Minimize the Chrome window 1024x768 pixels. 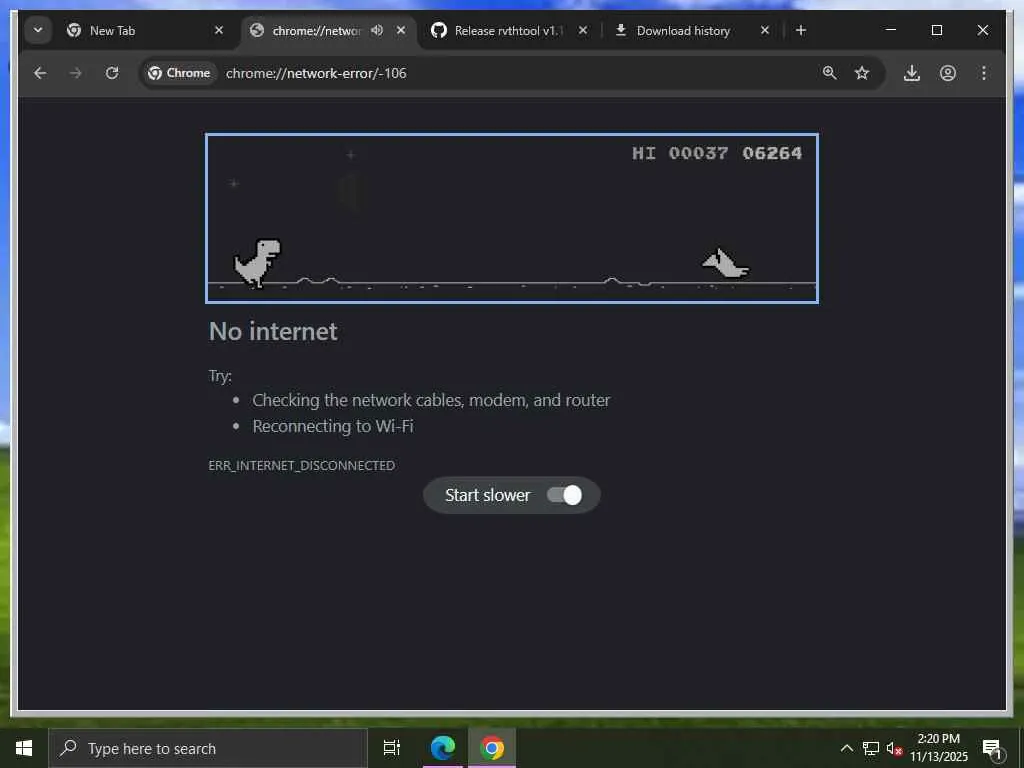pyautogui.click(x=891, y=30)
